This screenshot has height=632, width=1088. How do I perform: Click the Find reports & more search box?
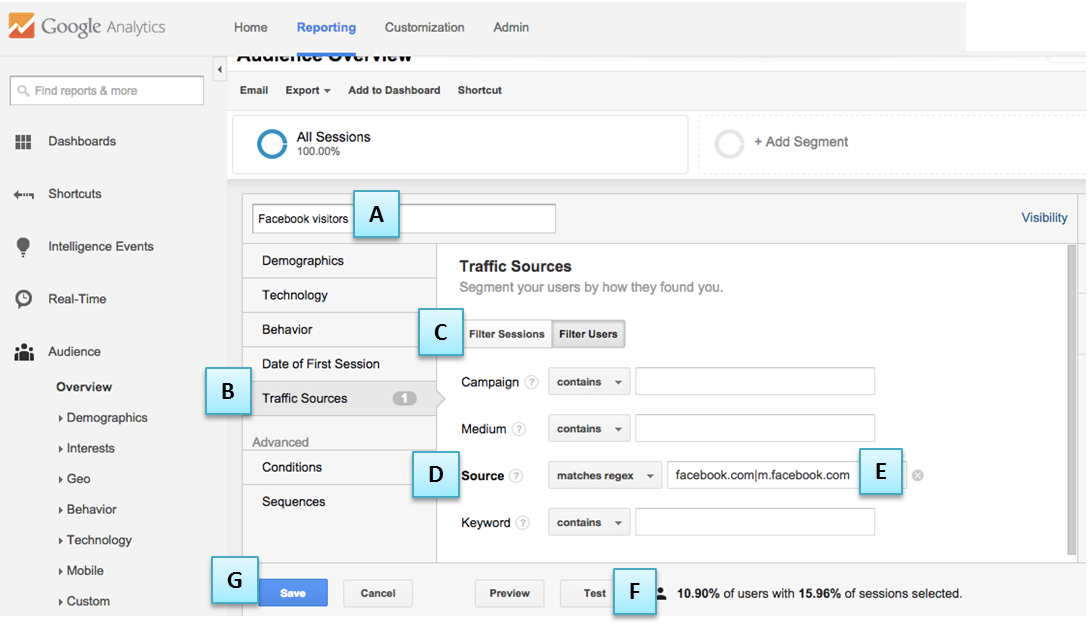pos(107,91)
